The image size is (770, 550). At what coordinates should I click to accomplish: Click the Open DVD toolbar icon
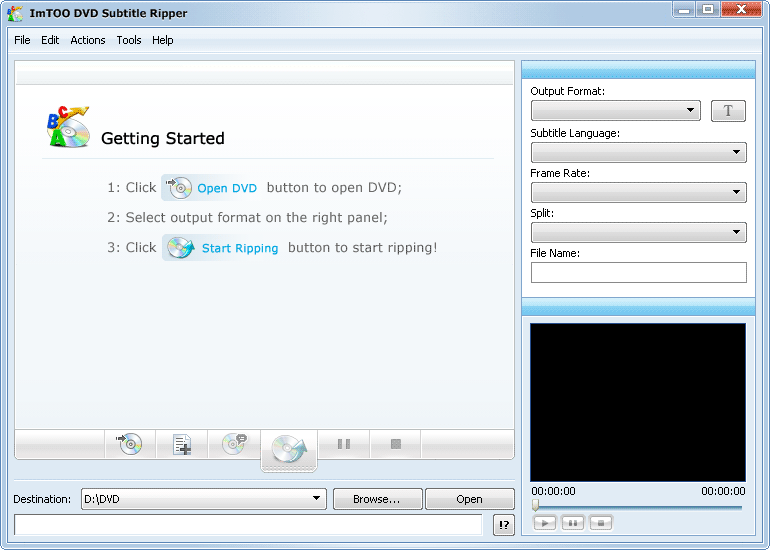pos(130,444)
